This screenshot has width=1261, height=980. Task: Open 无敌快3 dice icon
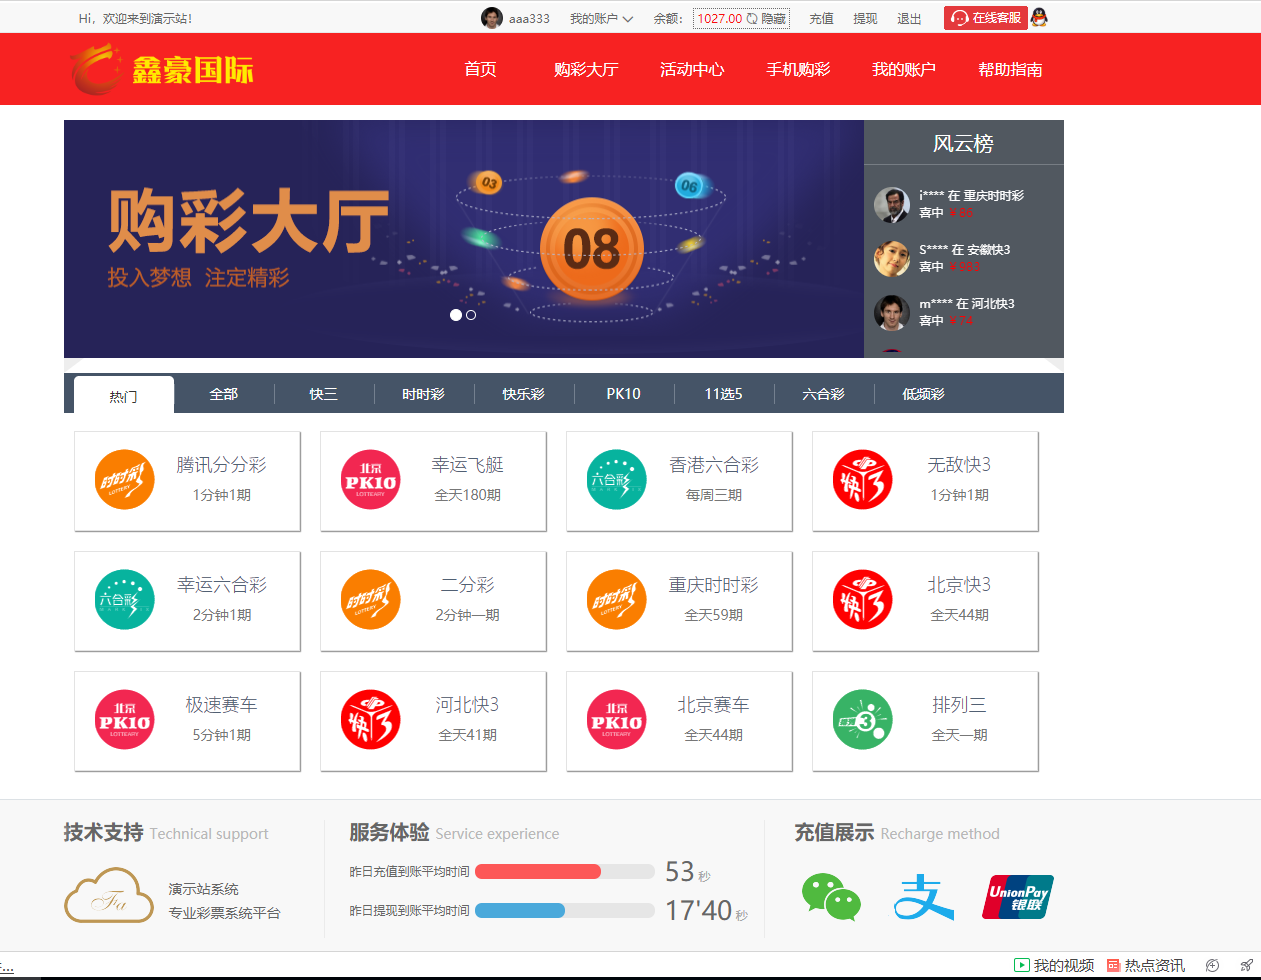click(x=863, y=480)
